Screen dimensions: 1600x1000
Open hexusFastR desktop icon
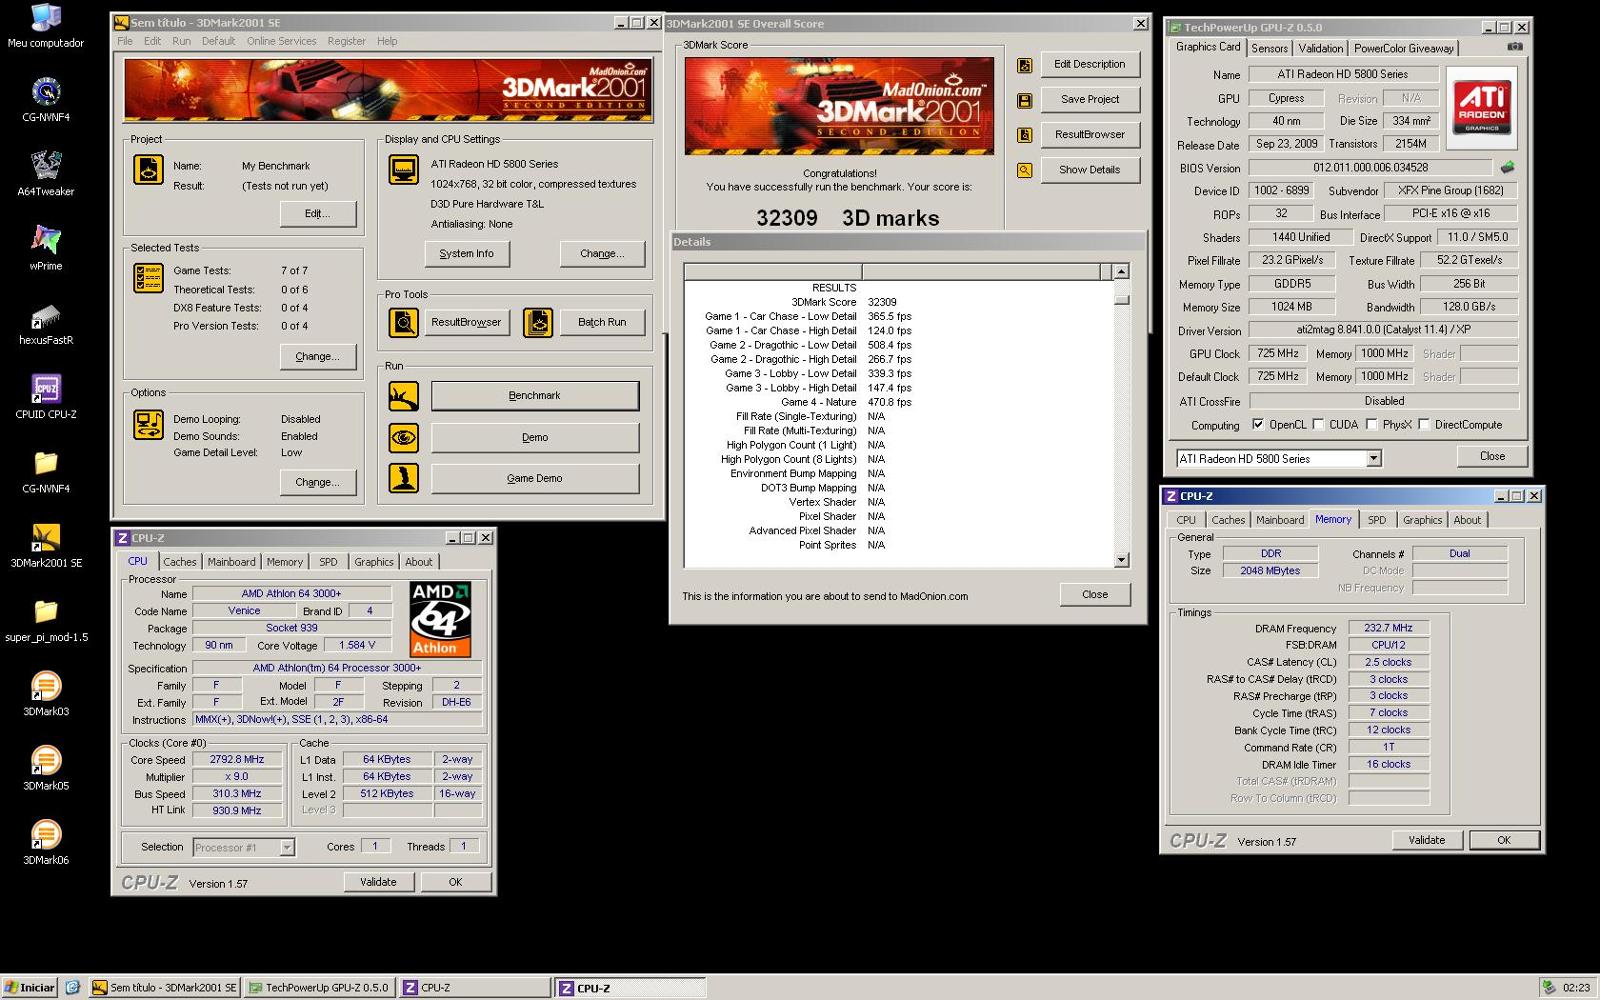46,323
